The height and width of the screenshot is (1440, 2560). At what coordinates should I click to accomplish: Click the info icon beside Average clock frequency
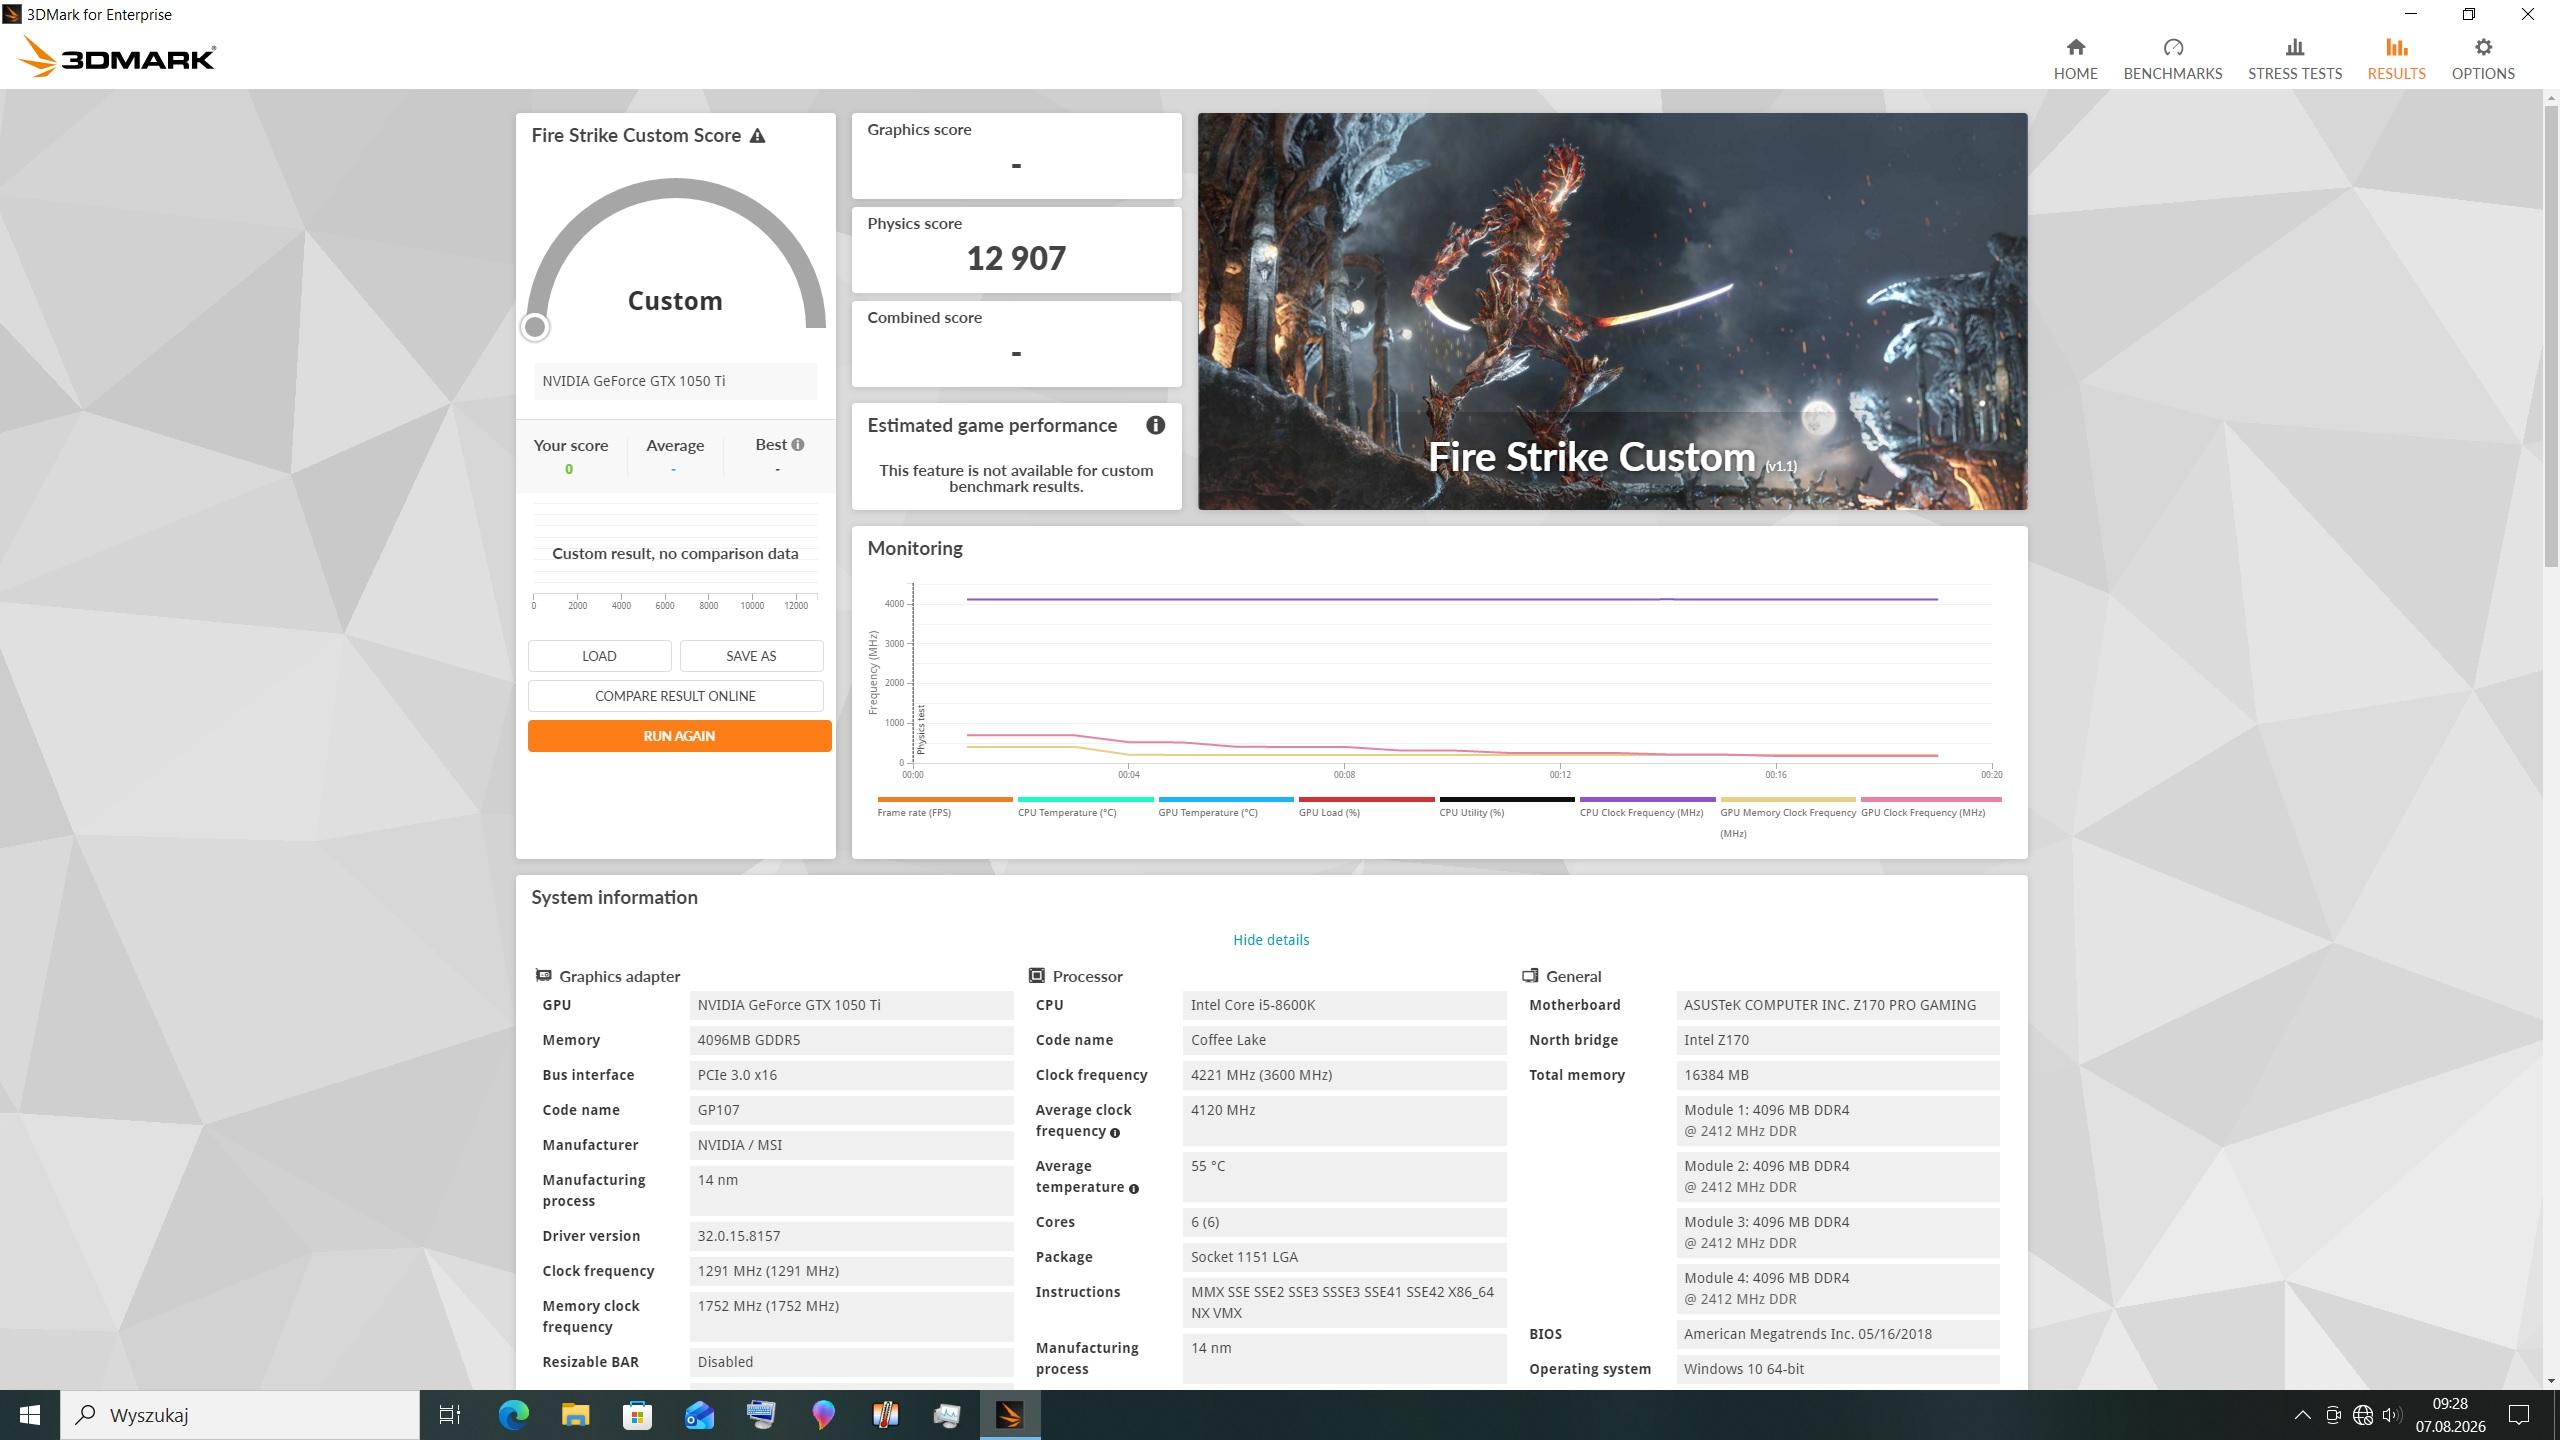pos(1115,1133)
